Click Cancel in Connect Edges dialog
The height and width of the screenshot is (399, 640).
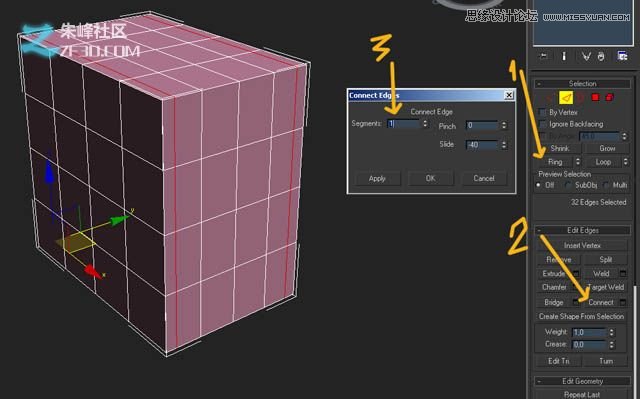(x=484, y=178)
